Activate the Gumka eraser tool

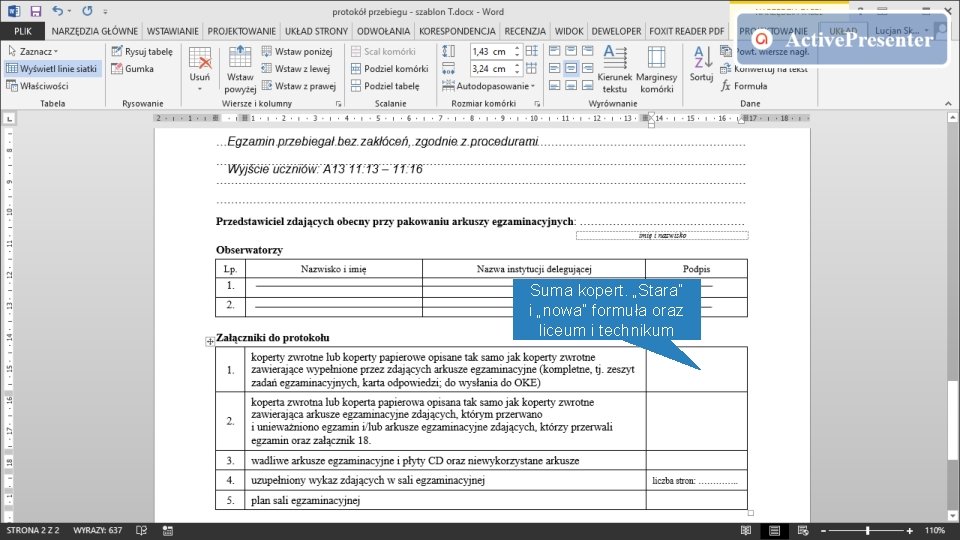(x=132, y=69)
